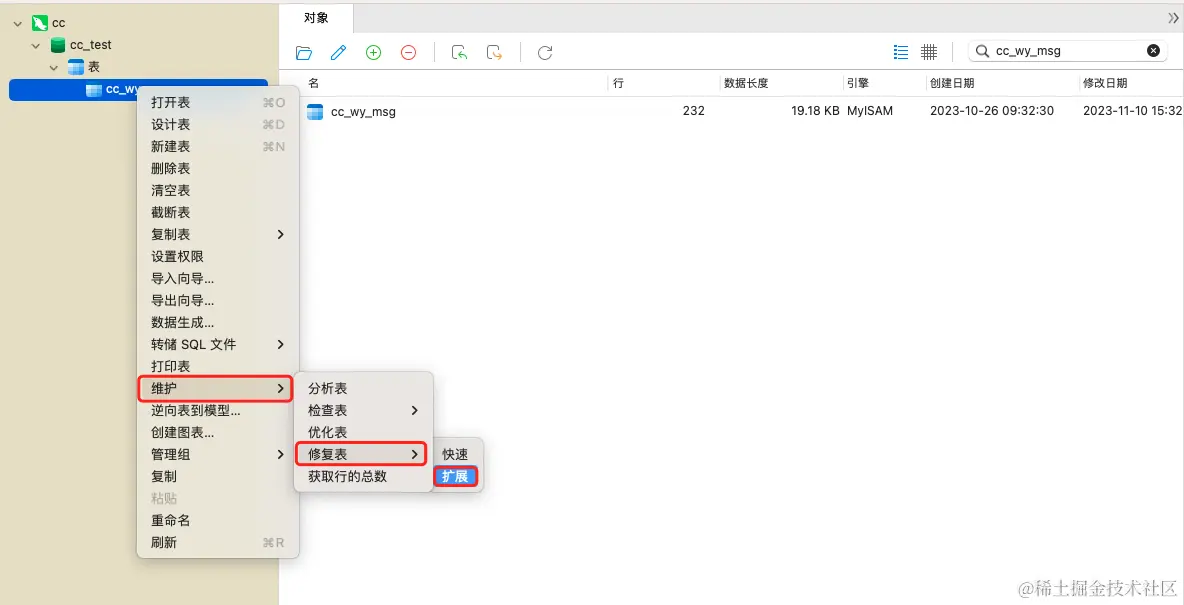Click the cc_wy_msg table icon in list

click(315, 112)
